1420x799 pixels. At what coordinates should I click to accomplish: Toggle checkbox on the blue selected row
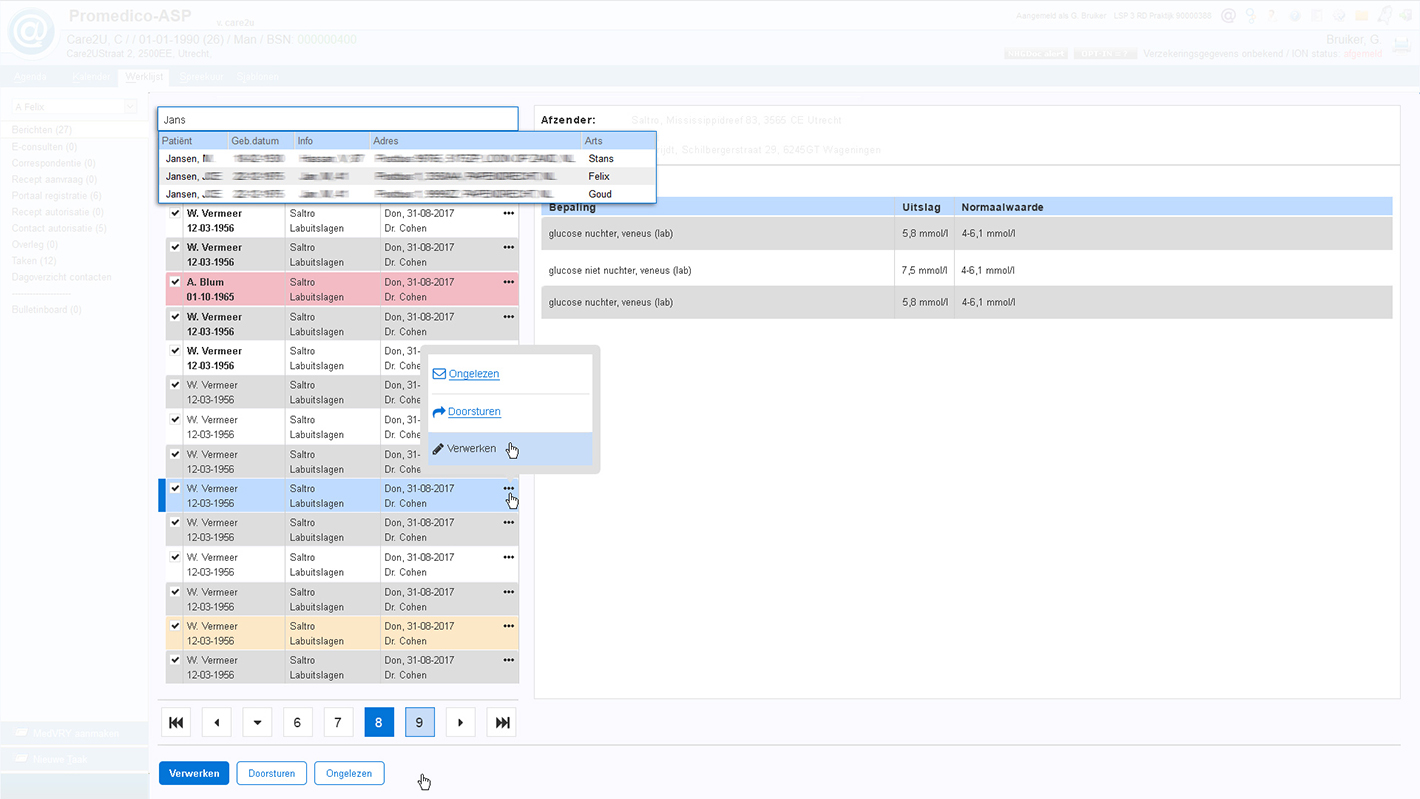[175, 489]
